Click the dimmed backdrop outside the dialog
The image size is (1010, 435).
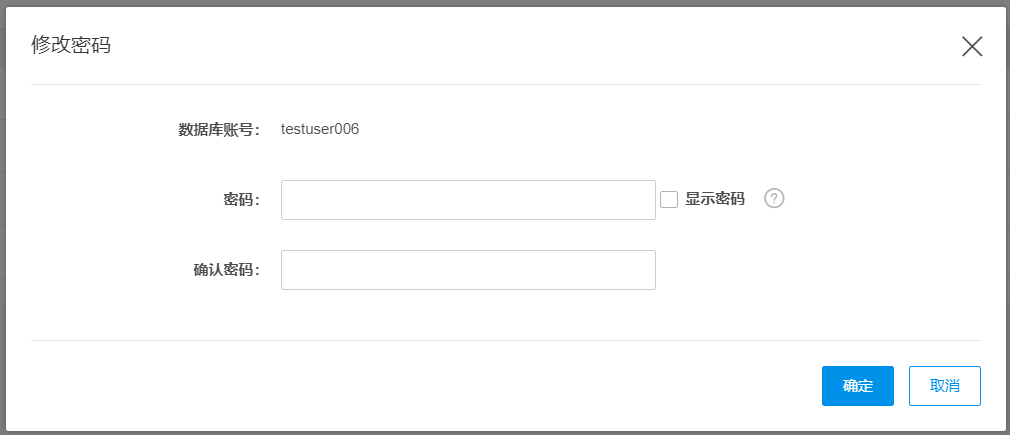click(x=3, y=200)
